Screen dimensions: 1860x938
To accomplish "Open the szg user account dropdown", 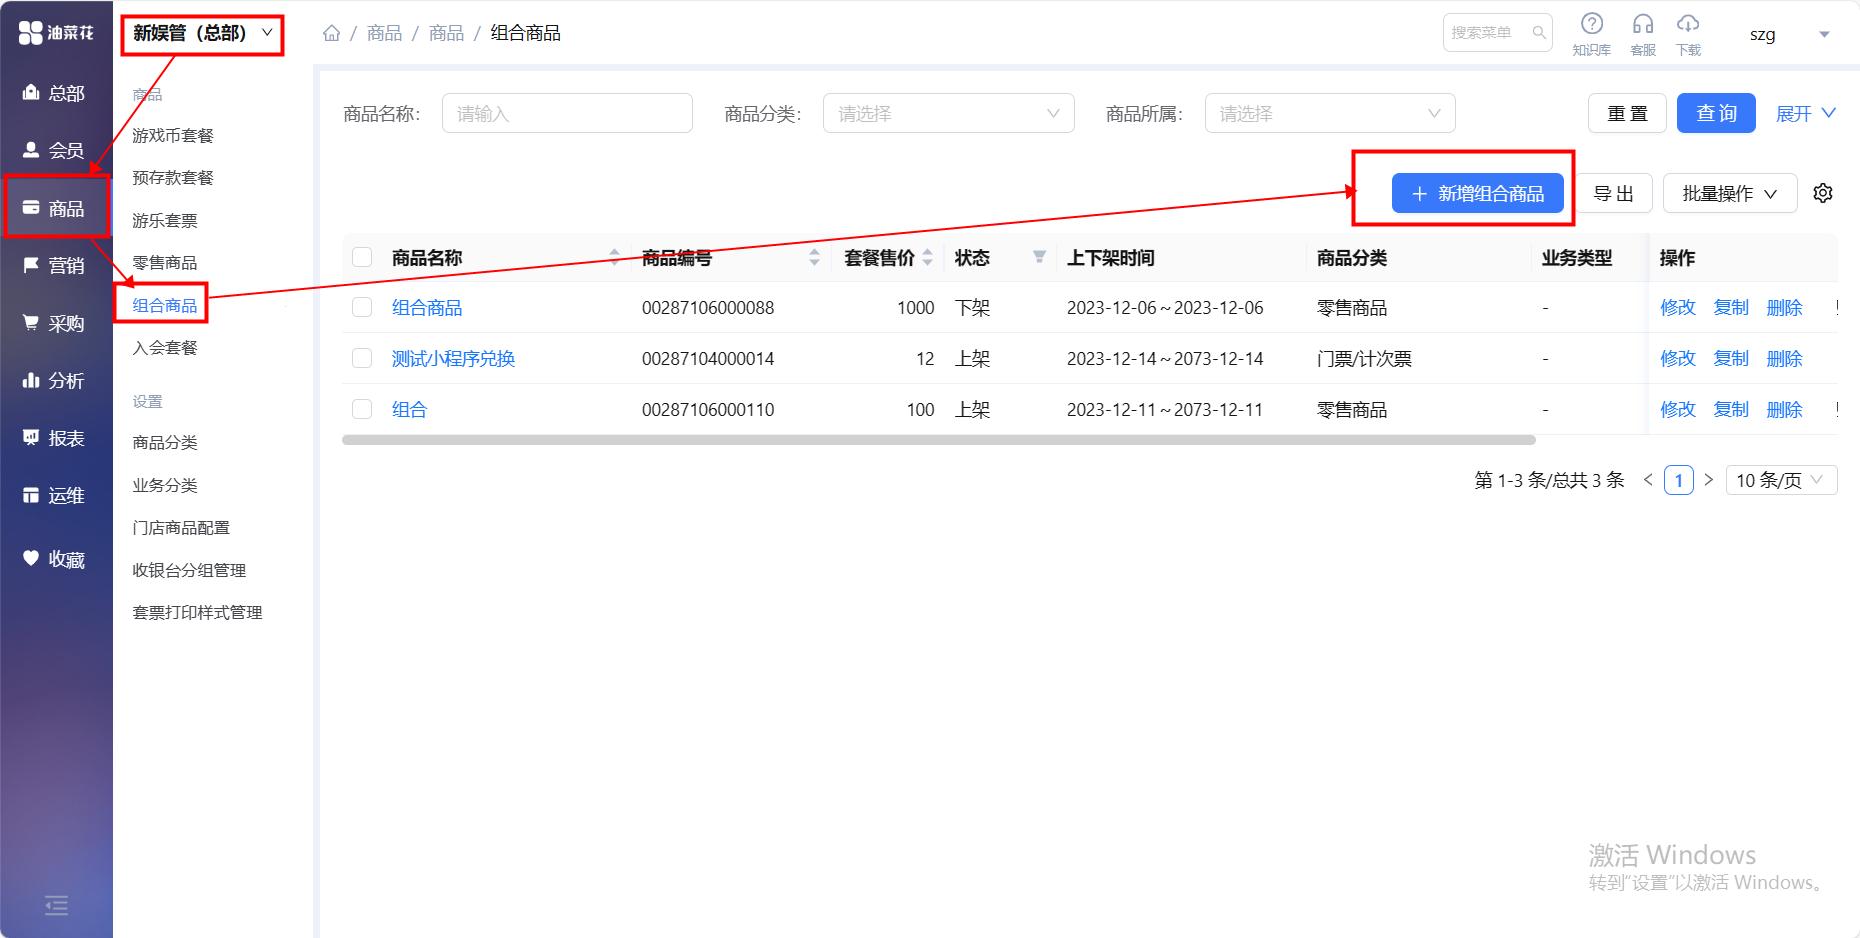I will 1789,34.
